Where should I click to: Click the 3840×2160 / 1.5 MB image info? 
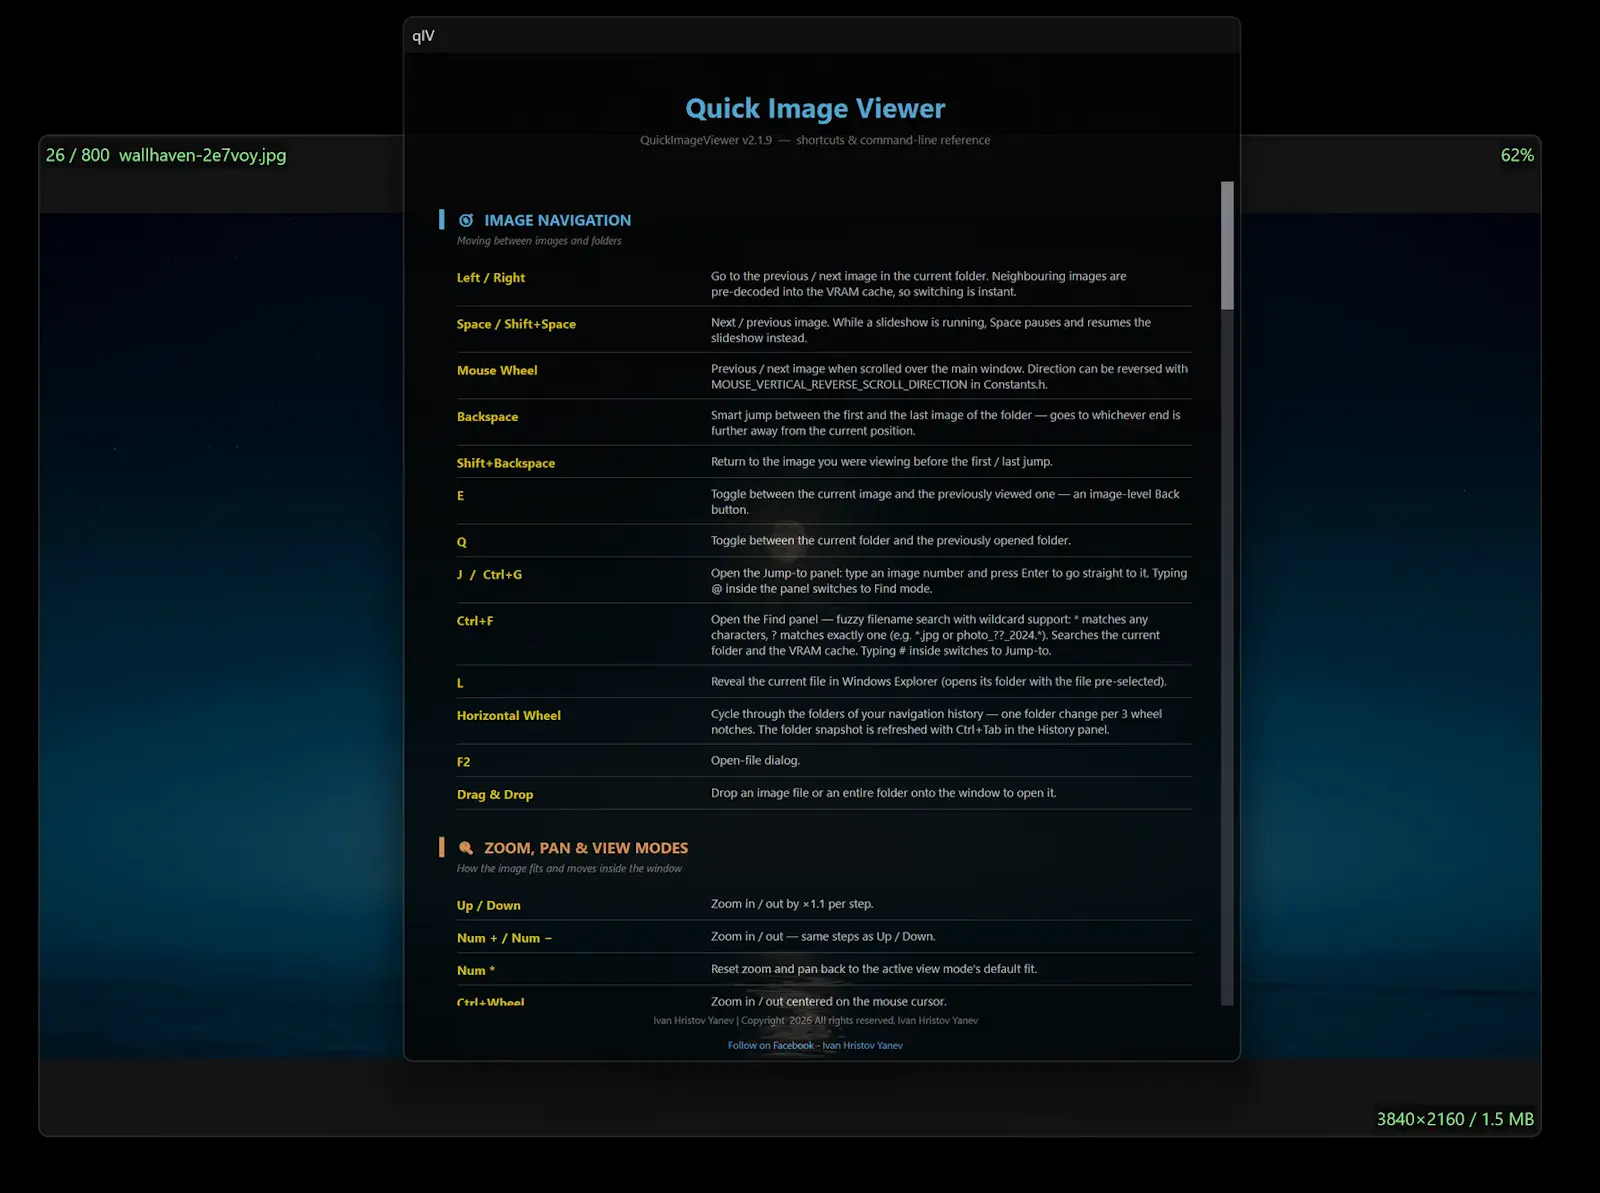coord(1455,1119)
